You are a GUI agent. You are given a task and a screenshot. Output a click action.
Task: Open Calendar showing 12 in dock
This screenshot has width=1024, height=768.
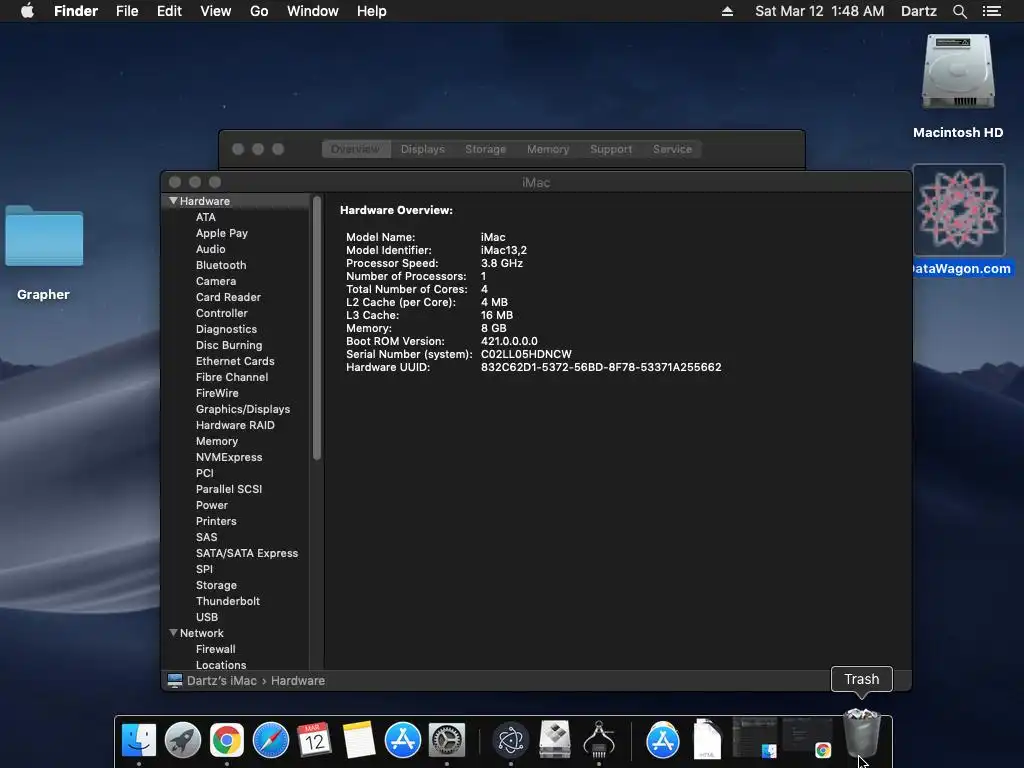pos(314,740)
